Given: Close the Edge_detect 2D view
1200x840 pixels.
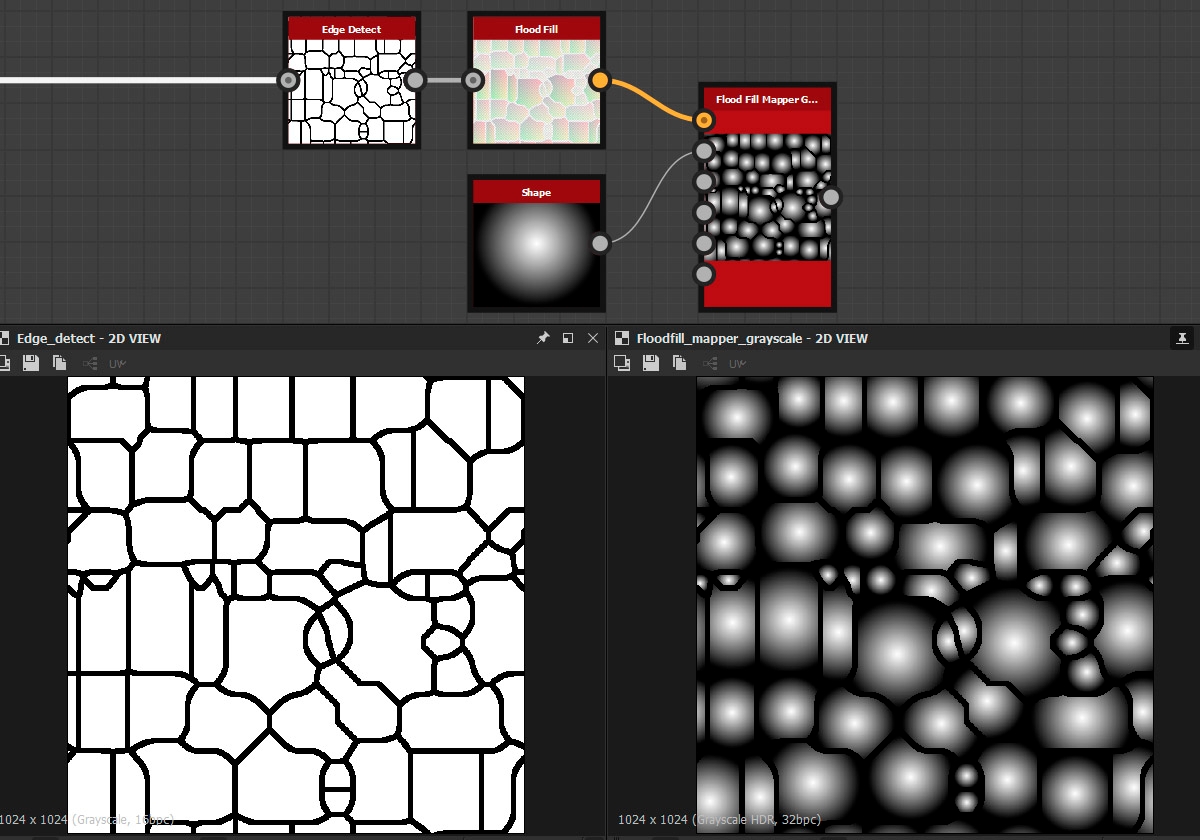Looking at the screenshot, I should [x=590, y=338].
